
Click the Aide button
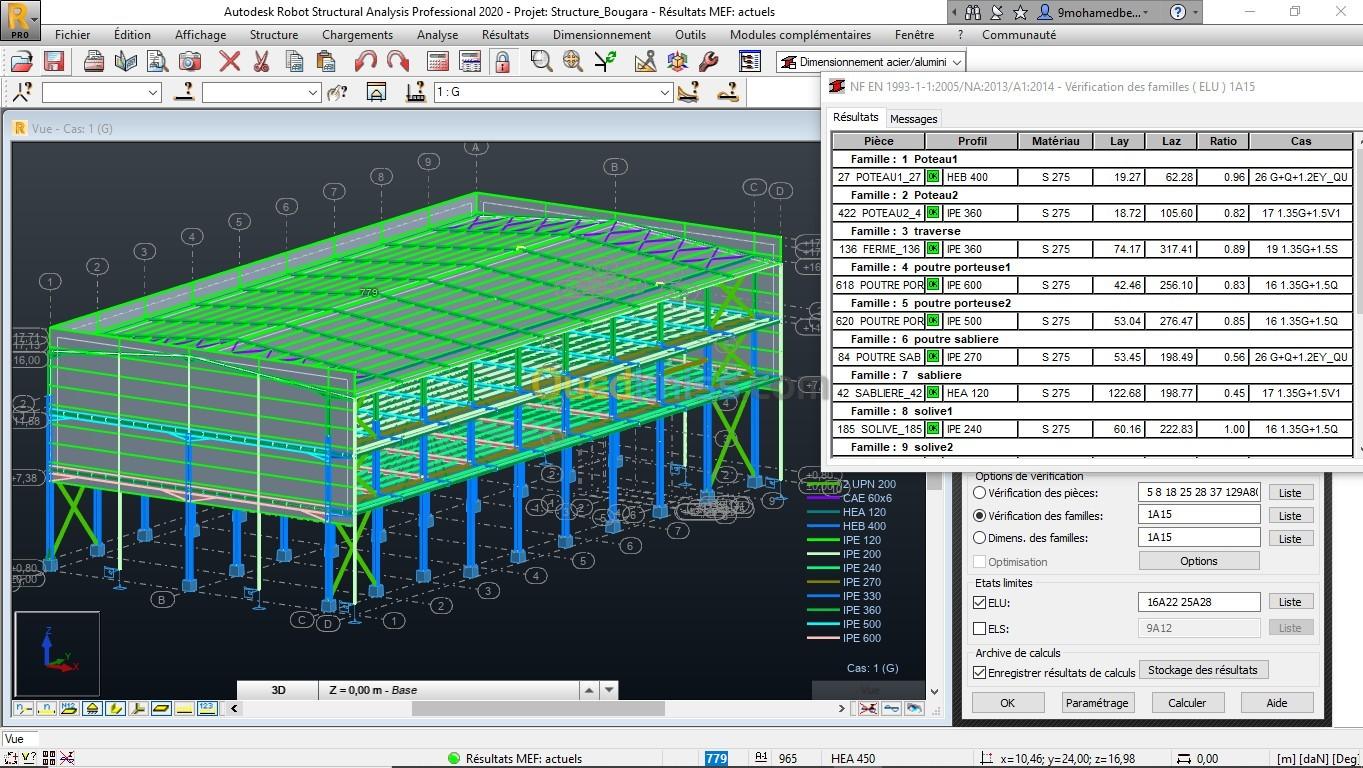pyautogui.click(x=1277, y=703)
